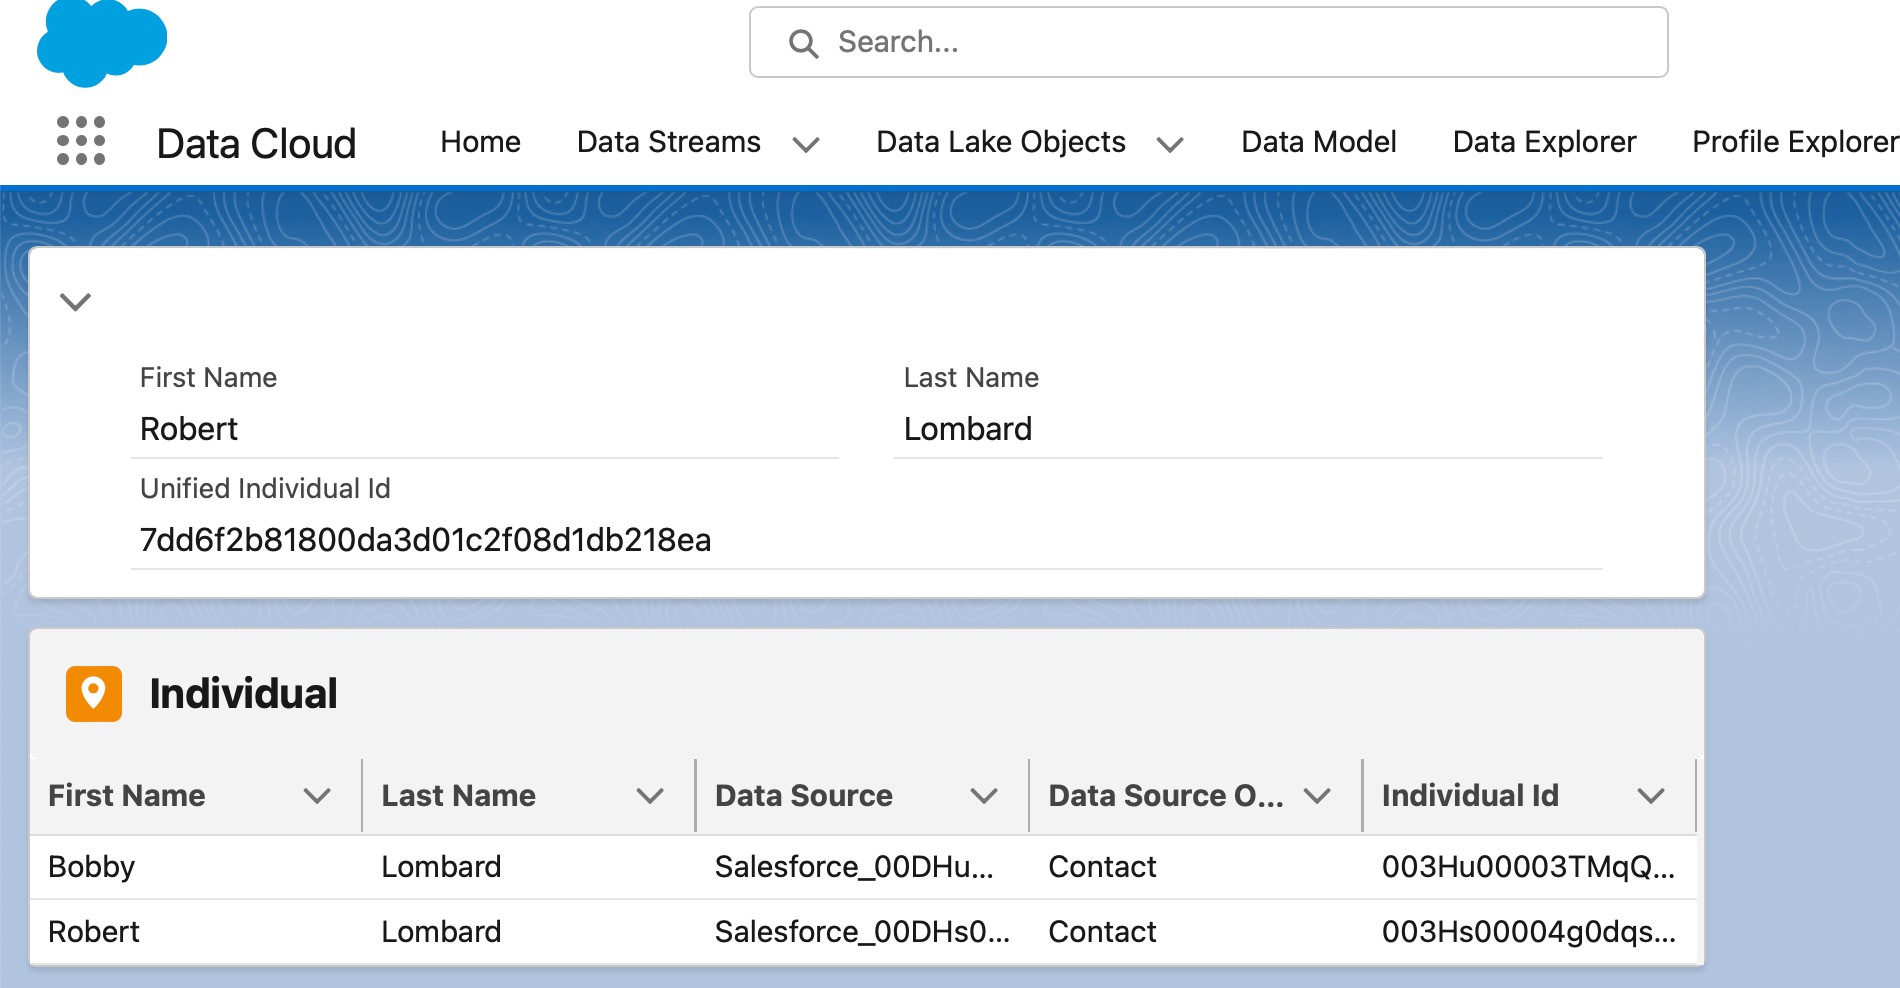Sort by Individual Id column header
The width and height of the screenshot is (1900, 988).
click(1470, 796)
